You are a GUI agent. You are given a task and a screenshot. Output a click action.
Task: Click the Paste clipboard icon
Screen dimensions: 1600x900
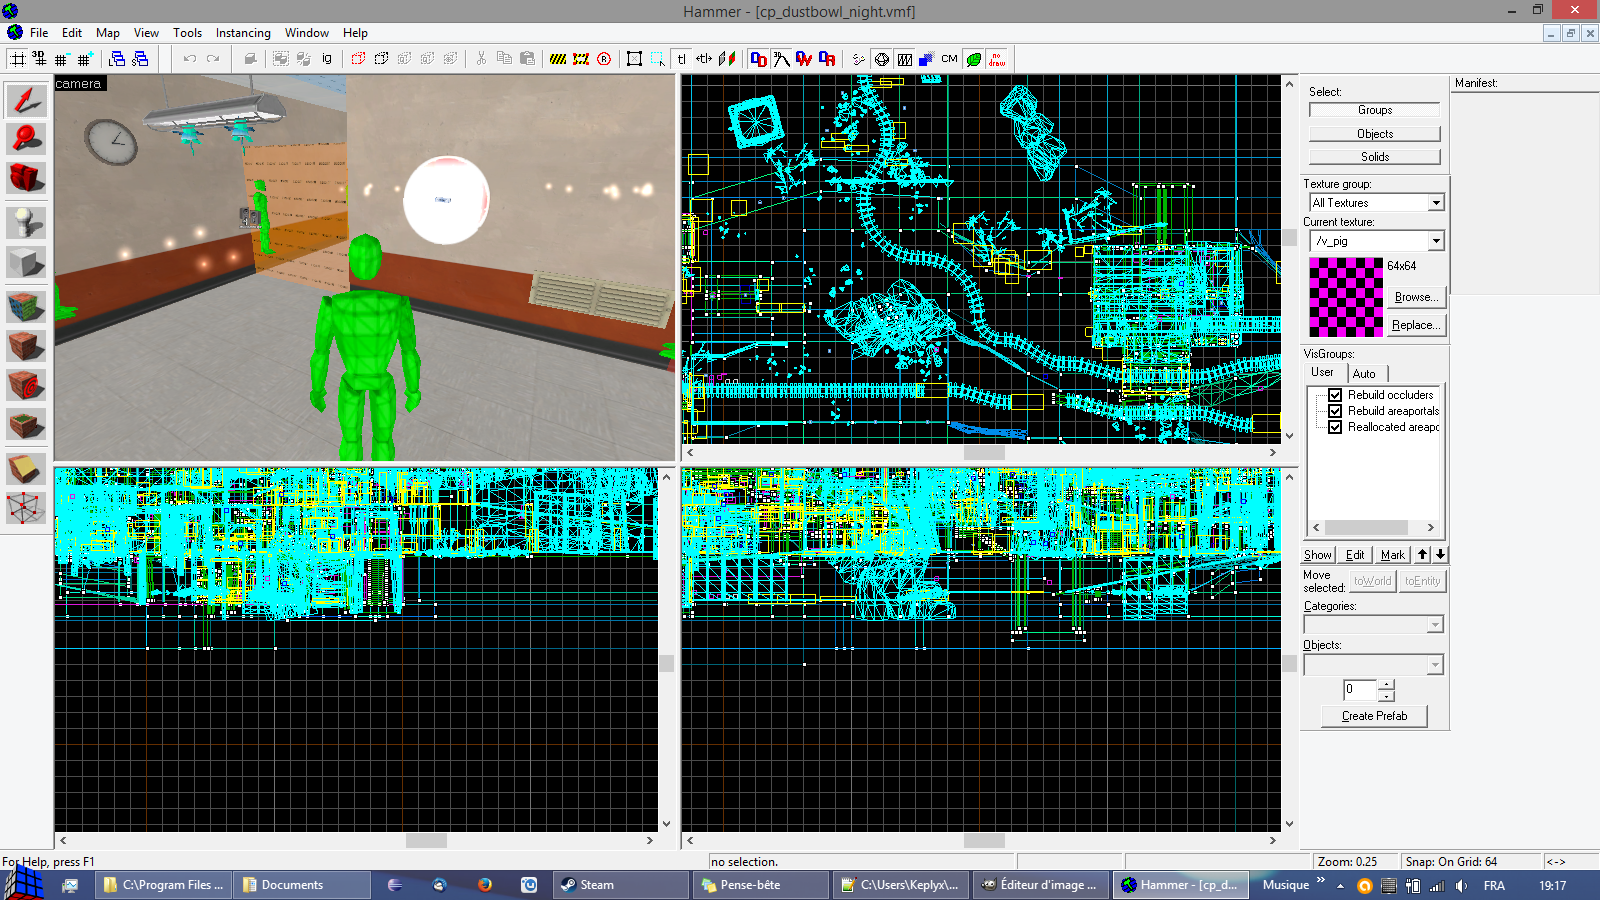(x=527, y=59)
